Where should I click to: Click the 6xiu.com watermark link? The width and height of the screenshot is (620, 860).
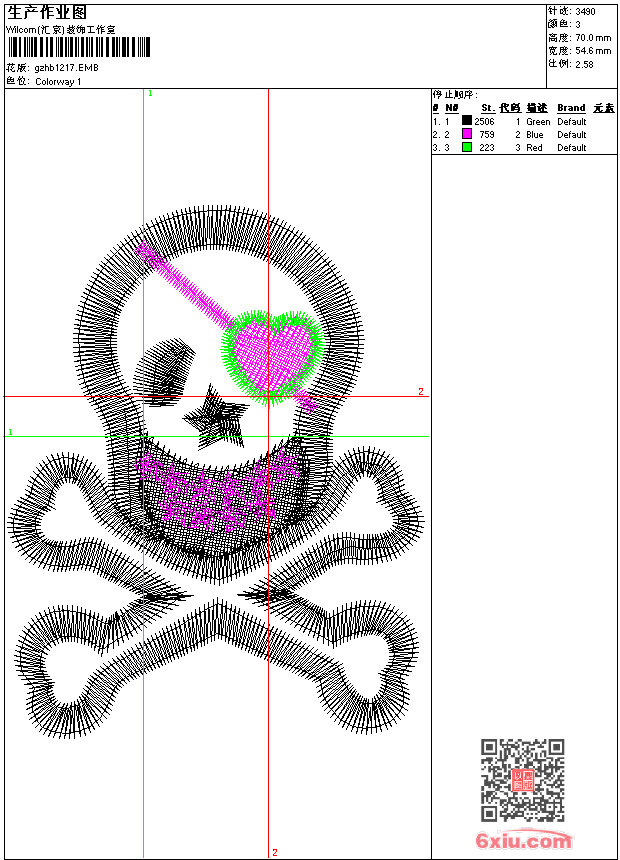click(x=524, y=841)
